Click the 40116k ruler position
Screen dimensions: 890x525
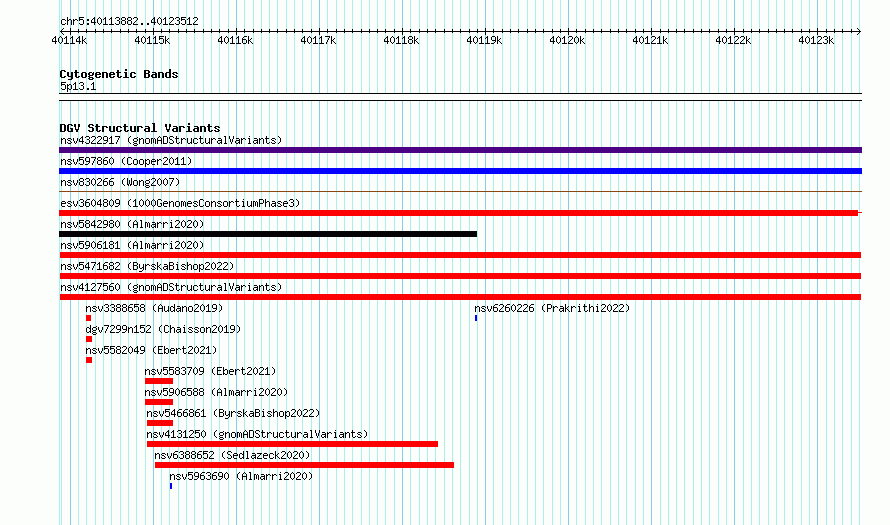[x=235, y=40]
